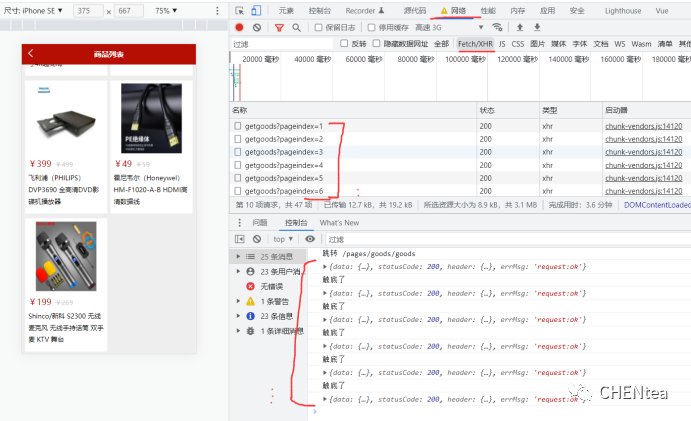Click the inspect element picker icon

click(240, 10)
